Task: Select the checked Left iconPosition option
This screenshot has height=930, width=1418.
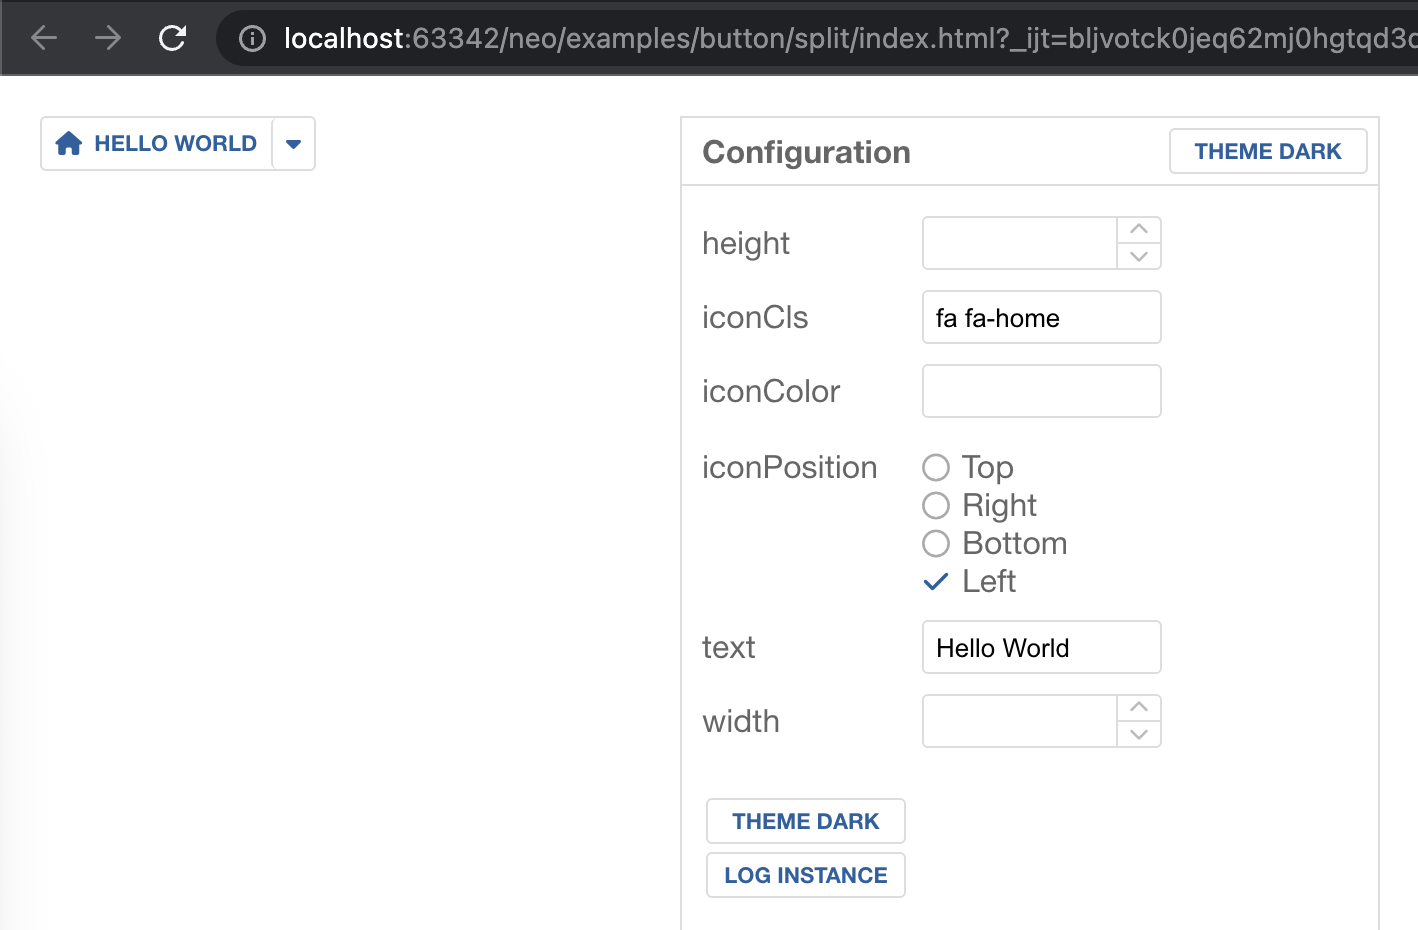Action: coord(936,581)
